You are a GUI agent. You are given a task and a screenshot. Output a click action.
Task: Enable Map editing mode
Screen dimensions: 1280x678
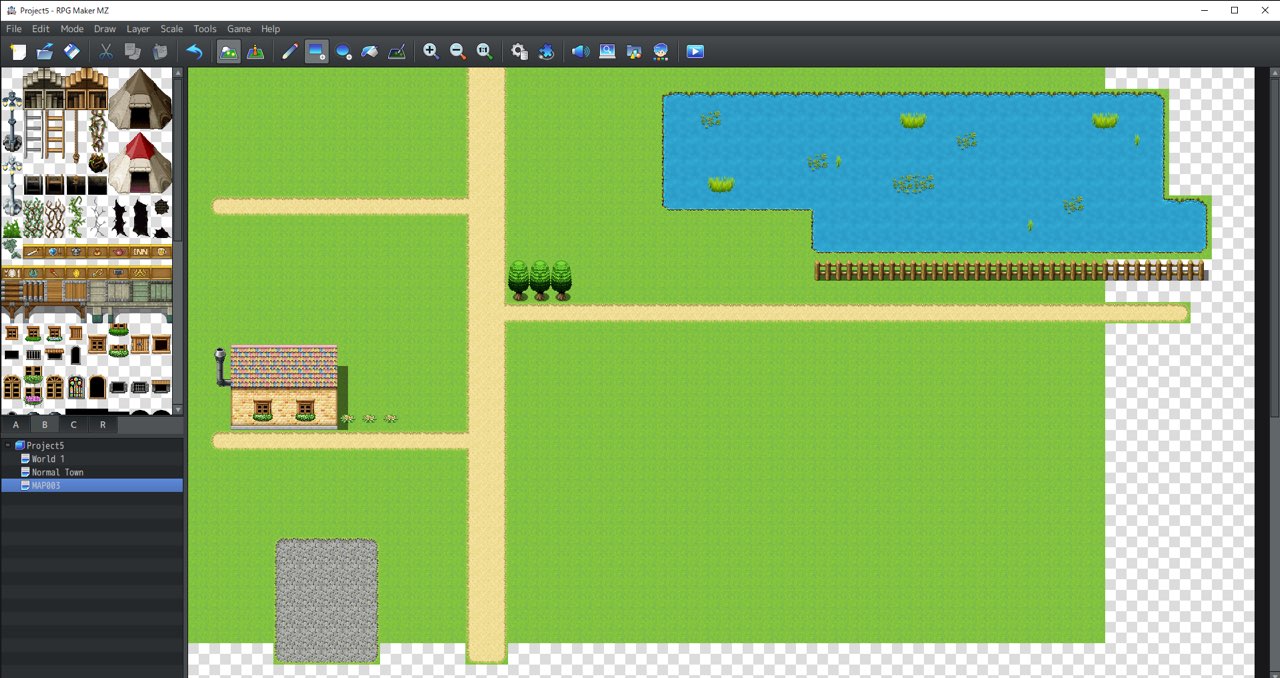click(x=228, y=51)
